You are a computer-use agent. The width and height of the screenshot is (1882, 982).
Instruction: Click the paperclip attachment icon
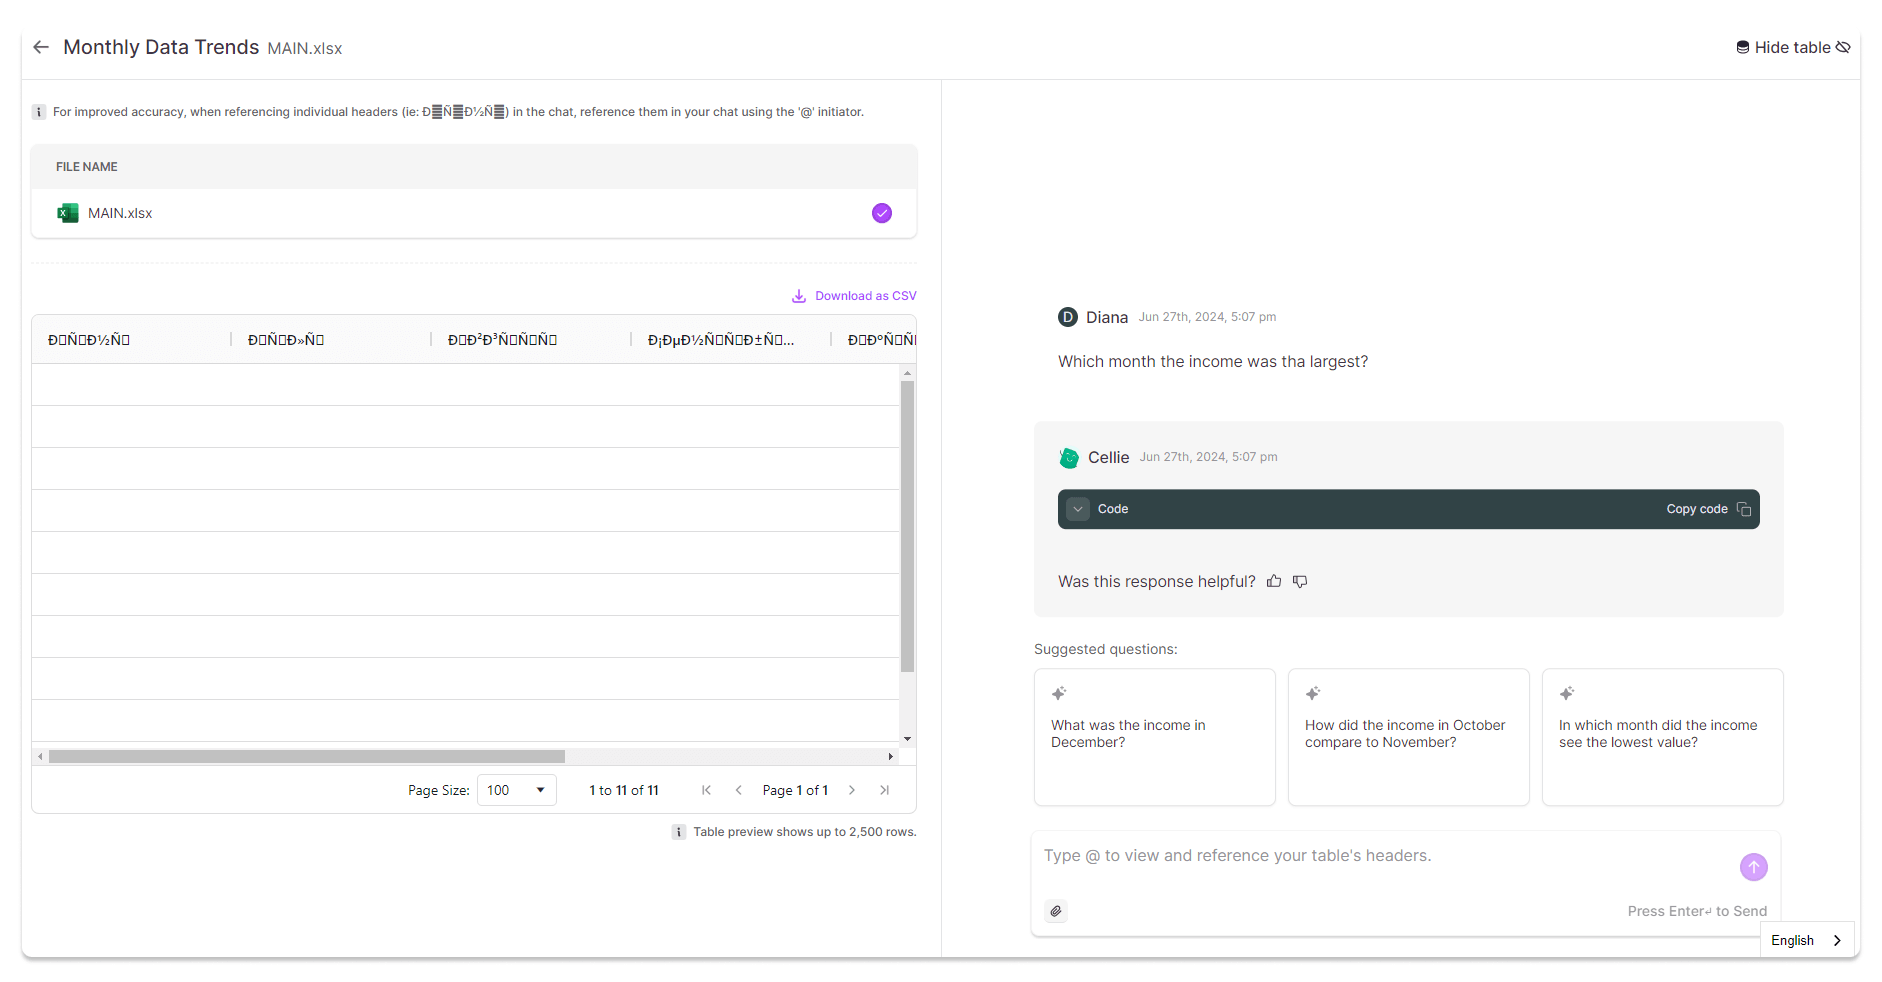(x=1056, y=911)
